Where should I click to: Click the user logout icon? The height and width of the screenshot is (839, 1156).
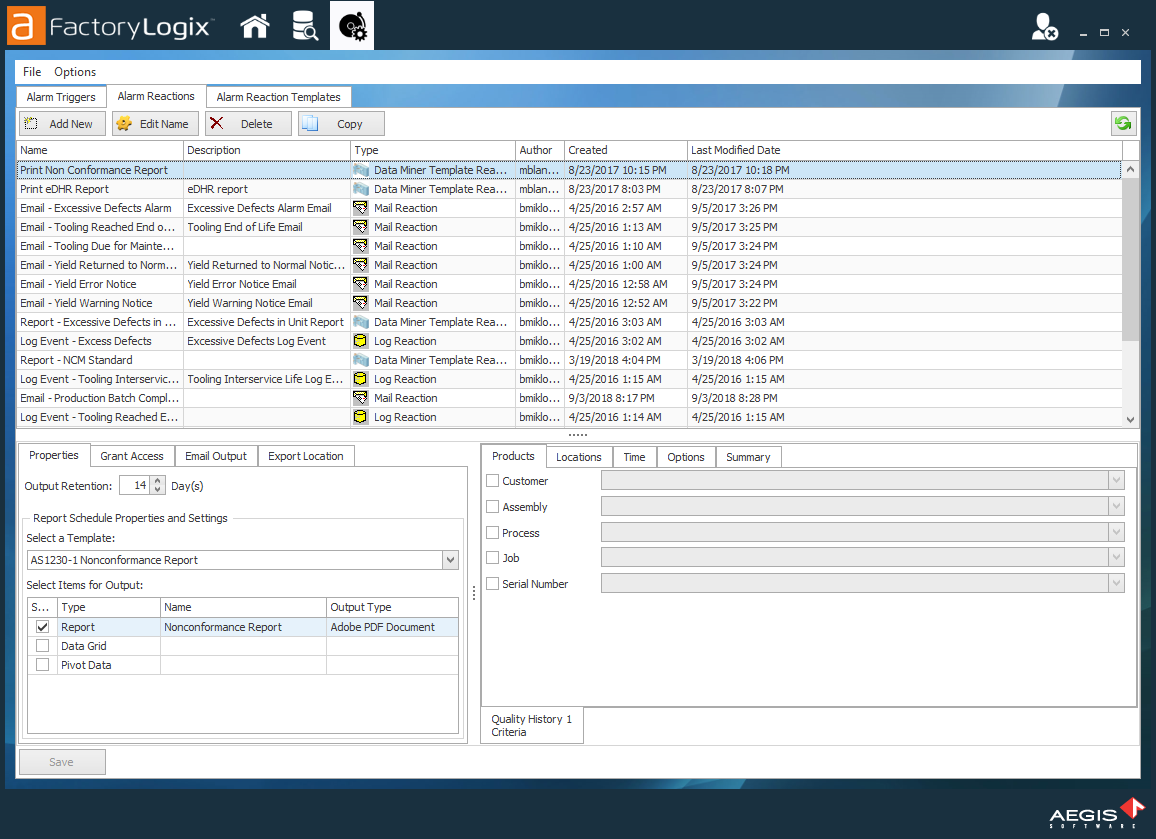[x=1044, y=28]
